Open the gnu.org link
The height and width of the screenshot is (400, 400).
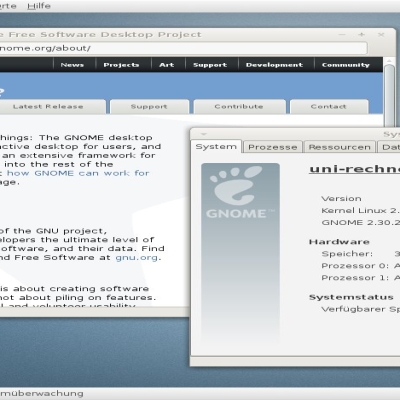point(137,257)
